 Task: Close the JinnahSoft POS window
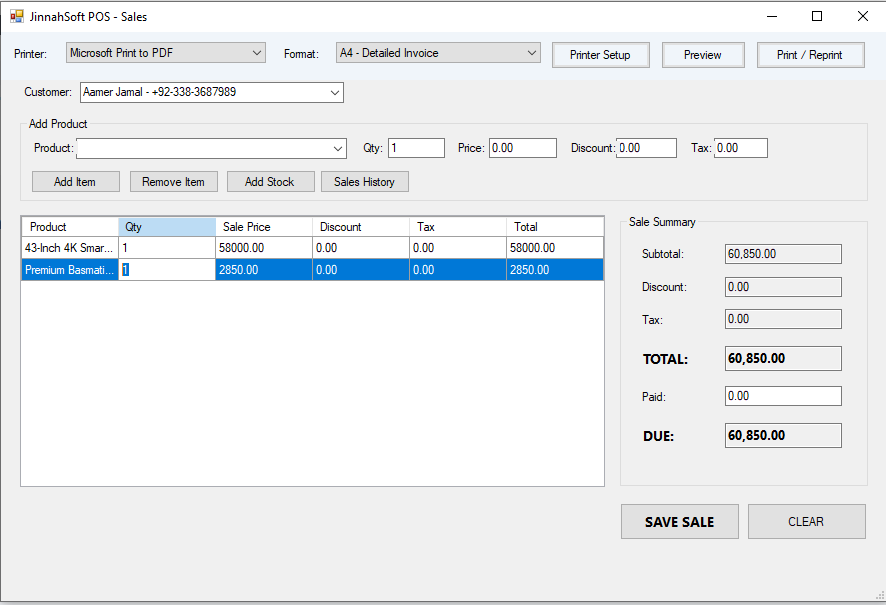863,16
